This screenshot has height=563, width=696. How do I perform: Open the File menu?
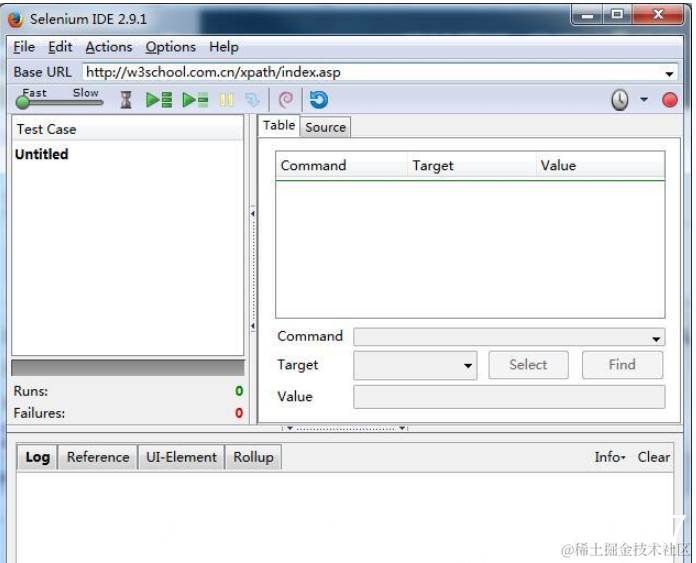[x=24, y=47]
